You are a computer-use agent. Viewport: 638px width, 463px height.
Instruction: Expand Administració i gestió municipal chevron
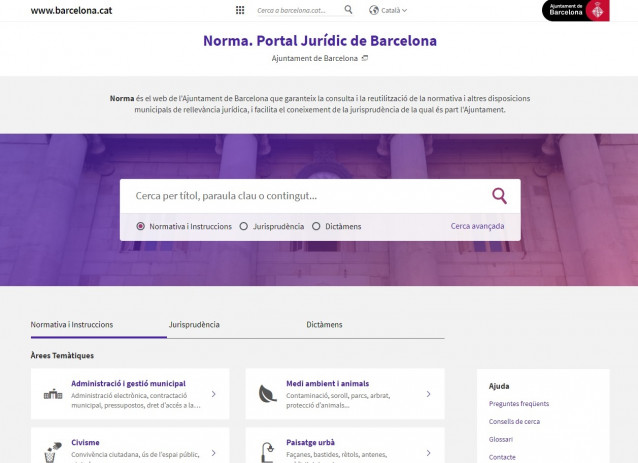pyautogui.click(x=214, y=394)
